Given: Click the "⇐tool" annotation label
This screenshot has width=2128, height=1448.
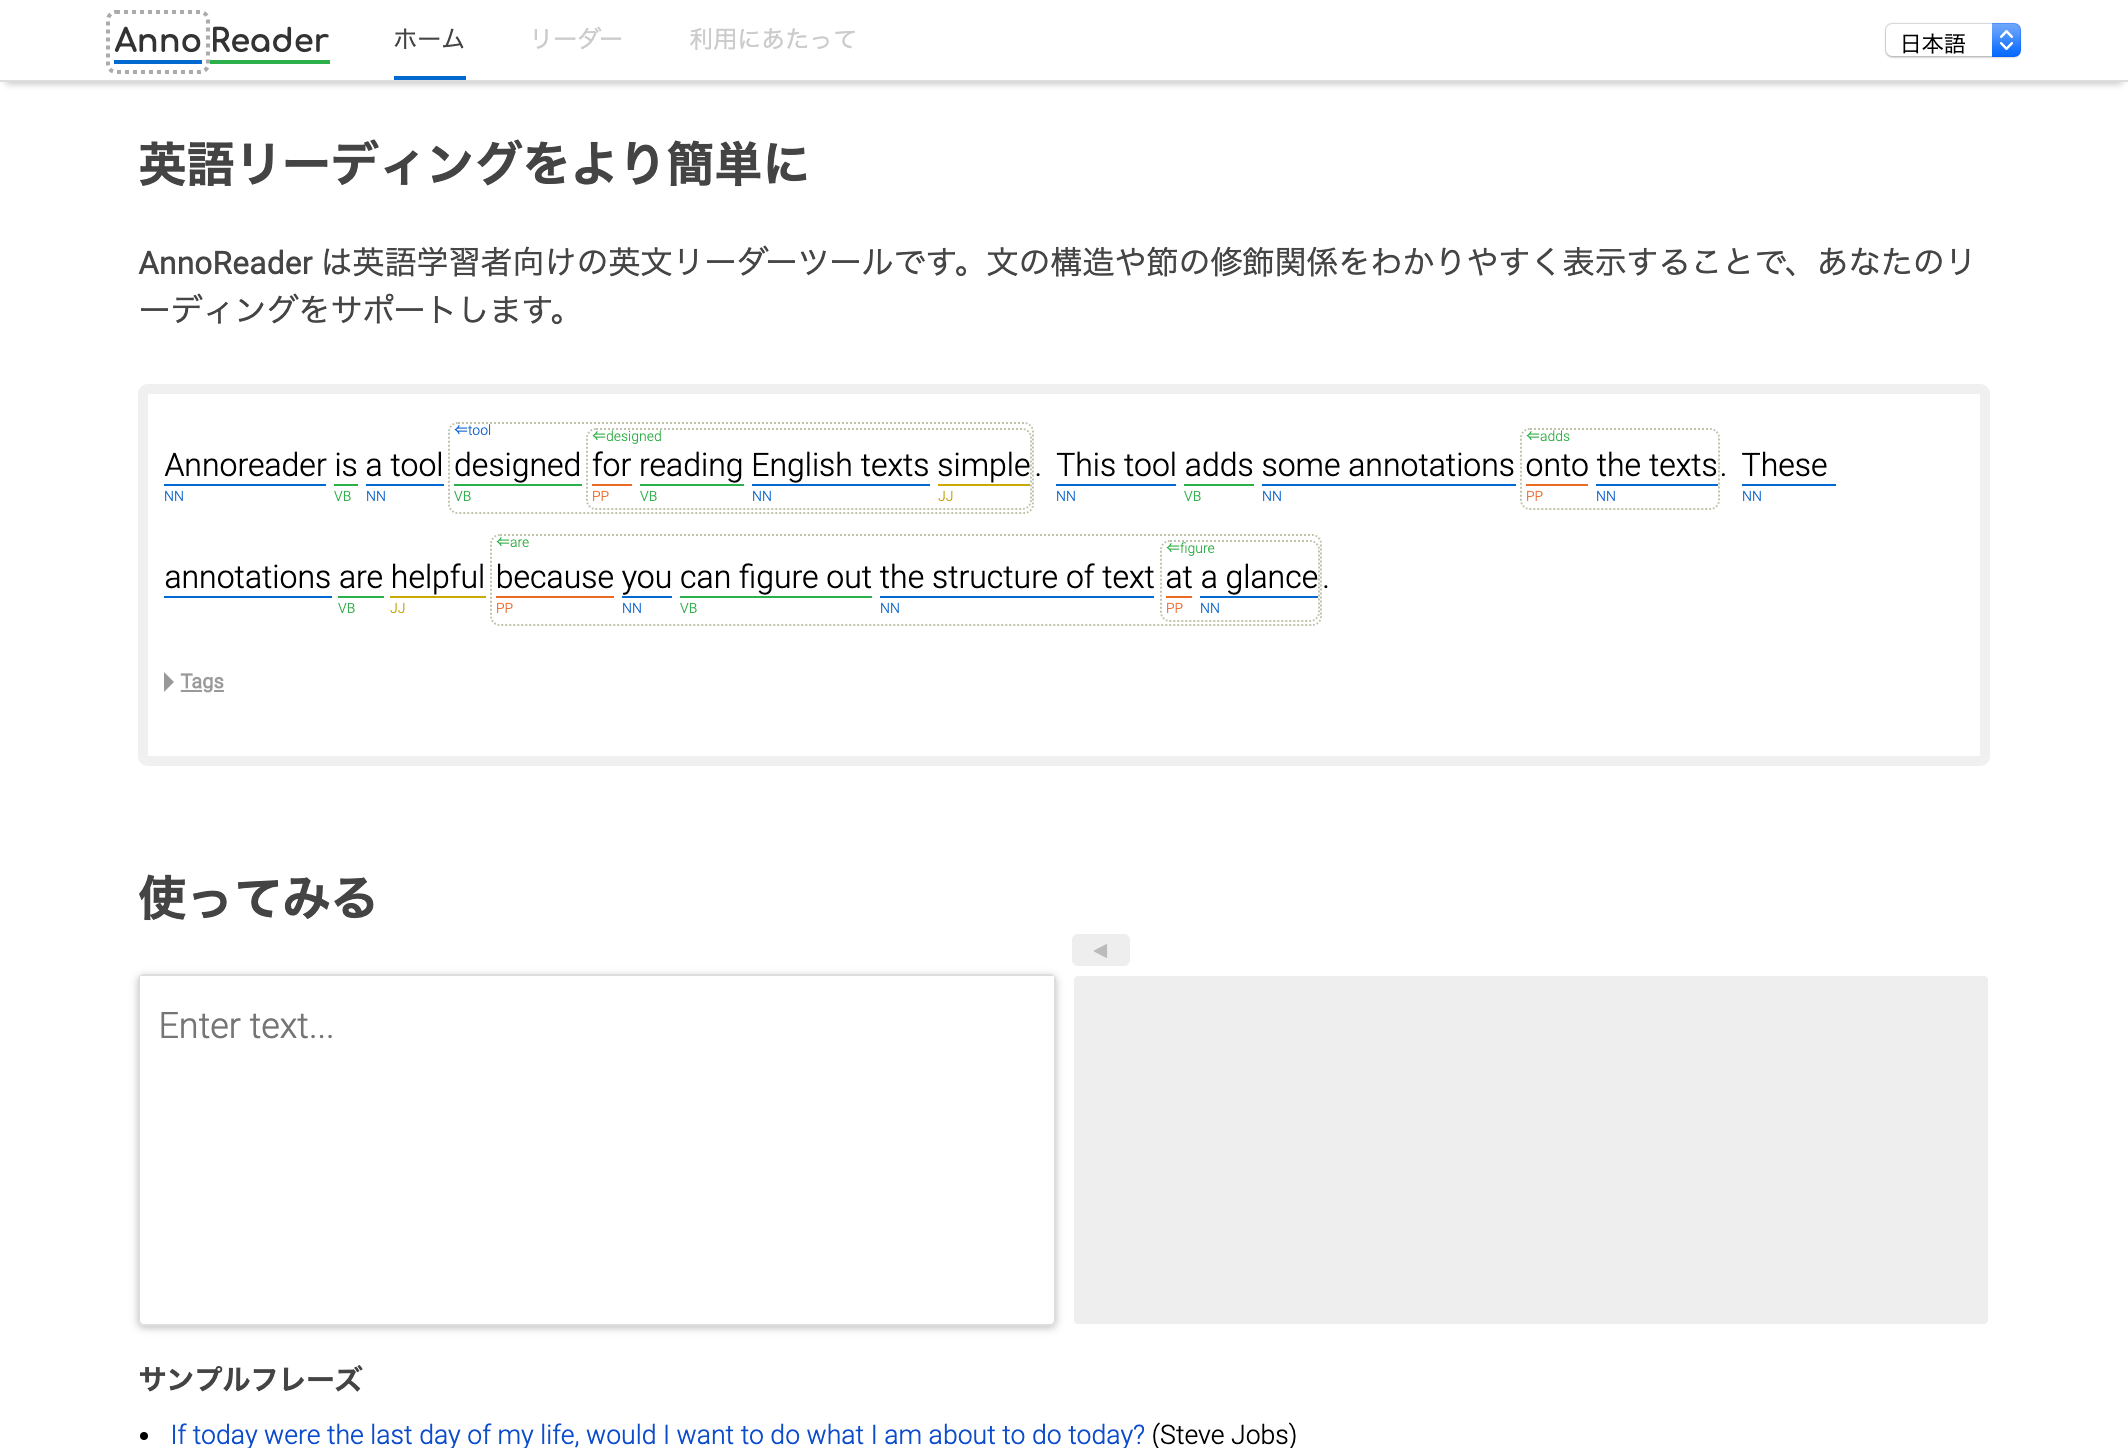Looking at the screenshot, I should (473, 429).
